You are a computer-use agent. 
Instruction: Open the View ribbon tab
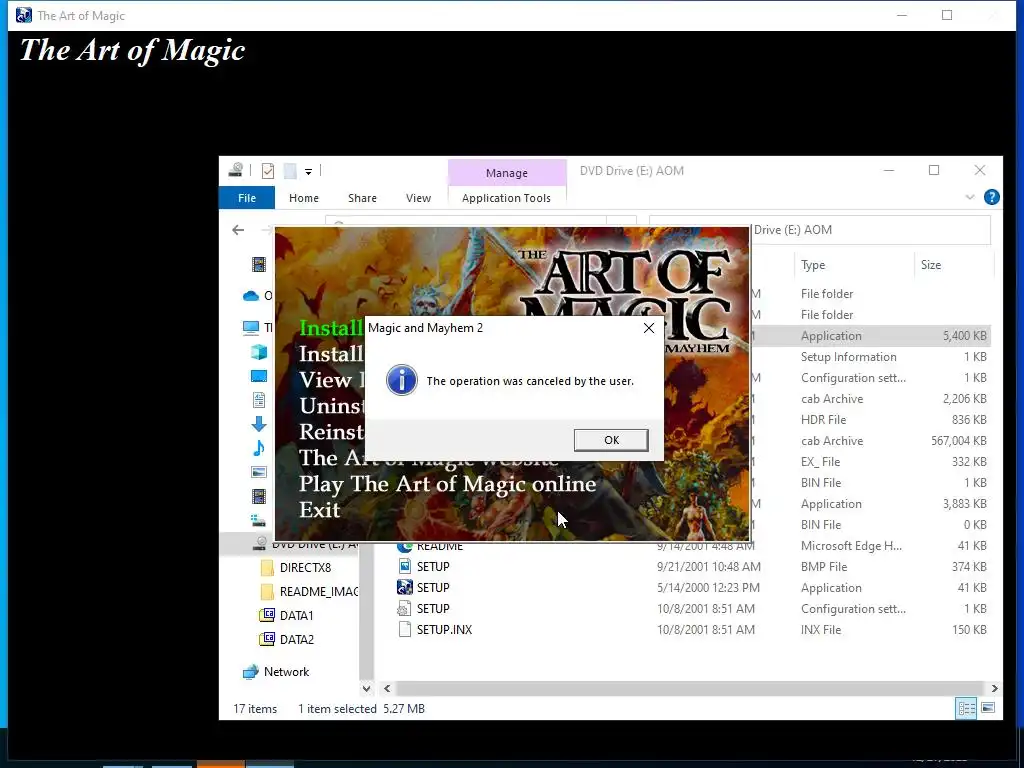click(418, 198)
